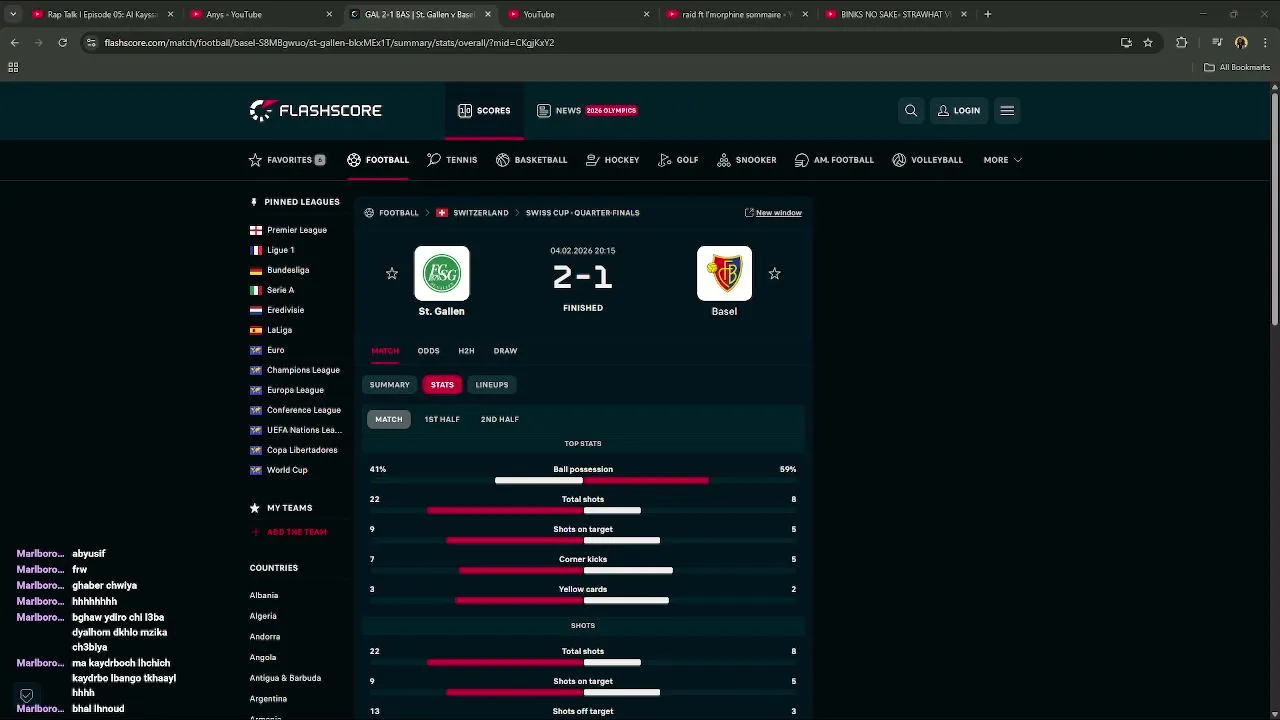Expand the tab search dropdown arrow
1280x720 pixels.
click(x=12, y=14)
